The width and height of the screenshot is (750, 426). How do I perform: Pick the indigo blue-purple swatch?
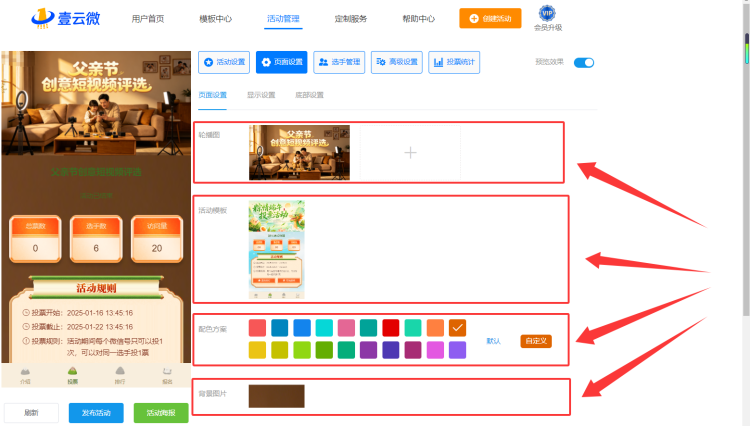[x=391, y=350]
